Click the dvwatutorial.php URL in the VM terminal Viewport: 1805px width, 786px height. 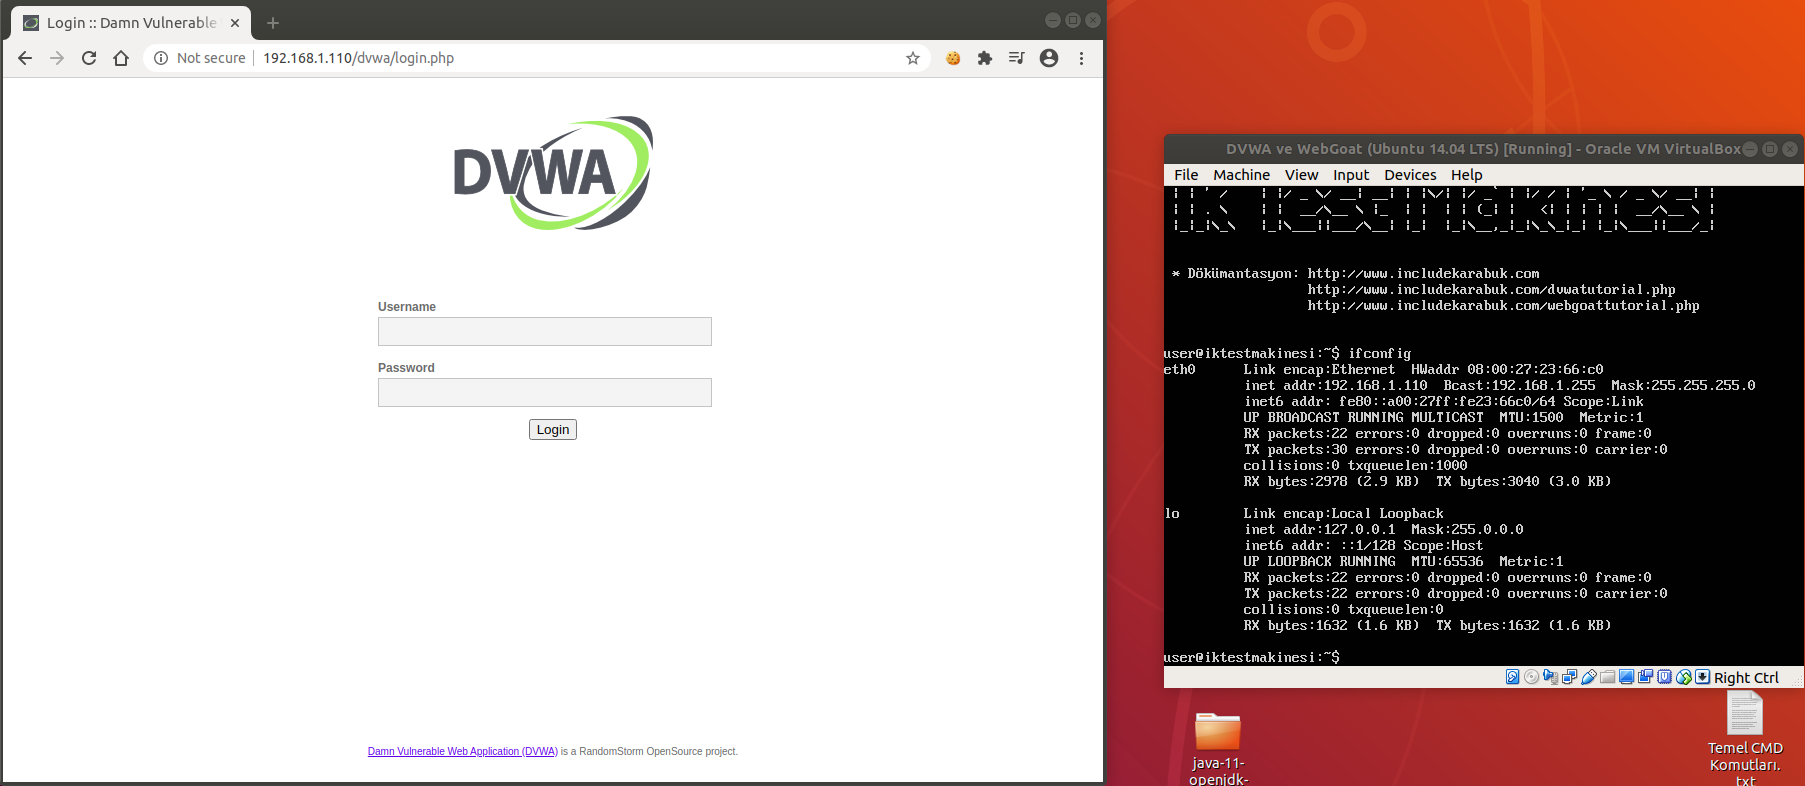click(x=1491, y=289)
